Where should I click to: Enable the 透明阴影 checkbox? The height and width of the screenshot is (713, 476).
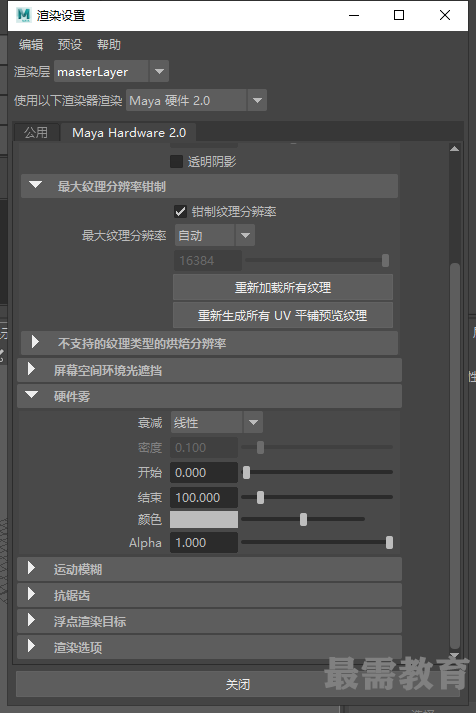(176, 161)
